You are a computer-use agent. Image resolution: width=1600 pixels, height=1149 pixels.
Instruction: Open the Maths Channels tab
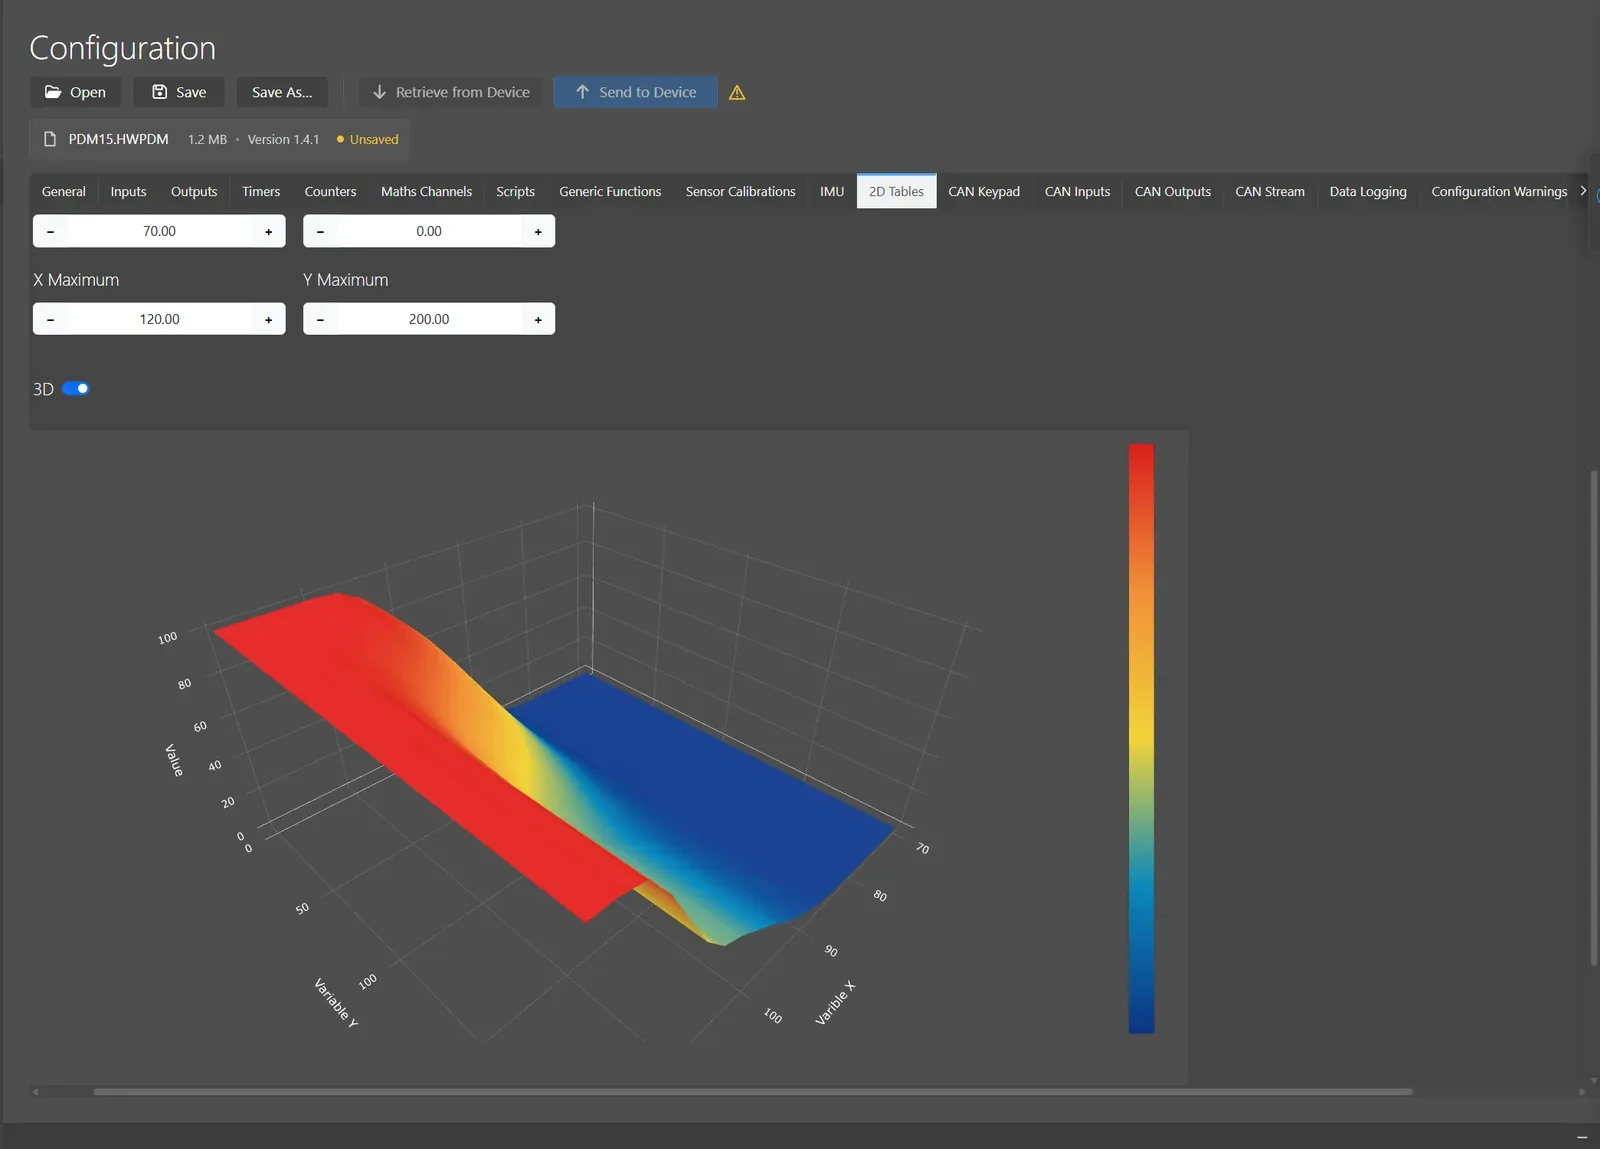pos(426,191)
